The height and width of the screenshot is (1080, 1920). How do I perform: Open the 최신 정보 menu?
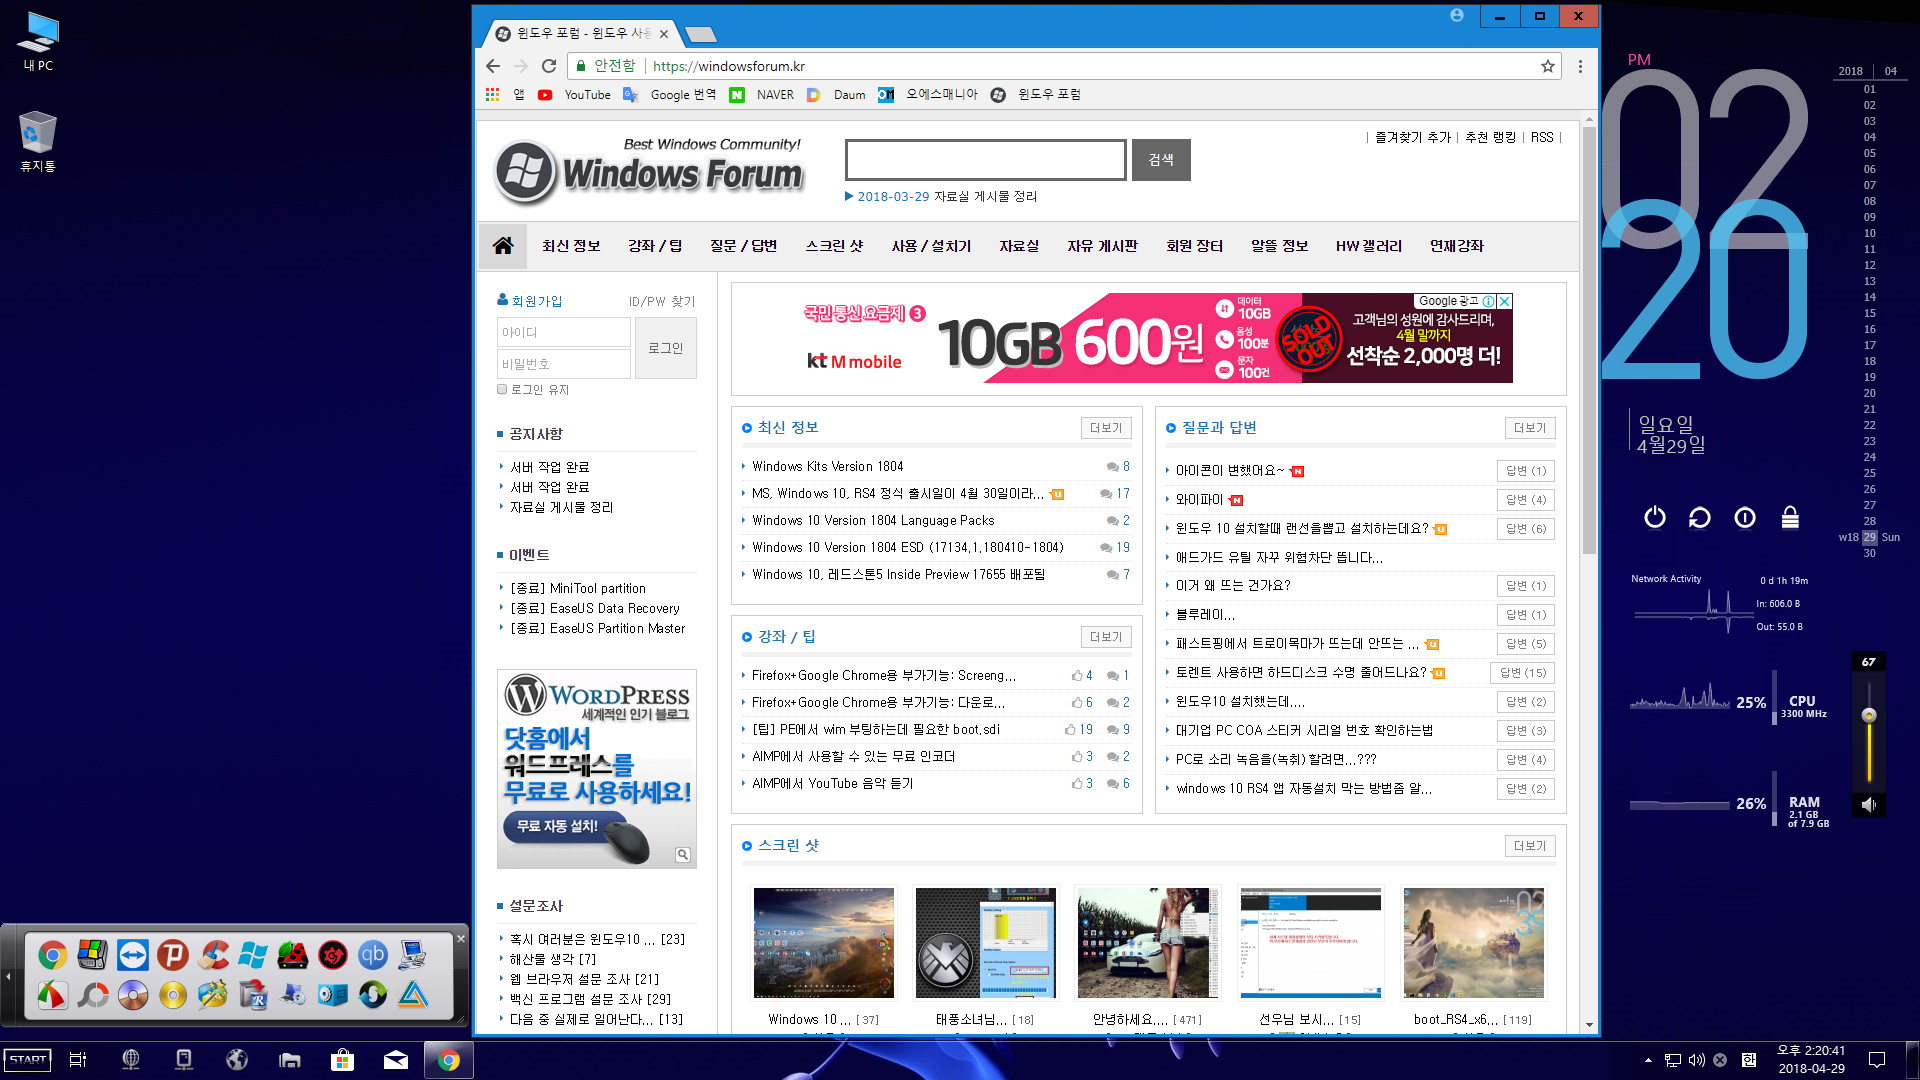click(571, 246)
